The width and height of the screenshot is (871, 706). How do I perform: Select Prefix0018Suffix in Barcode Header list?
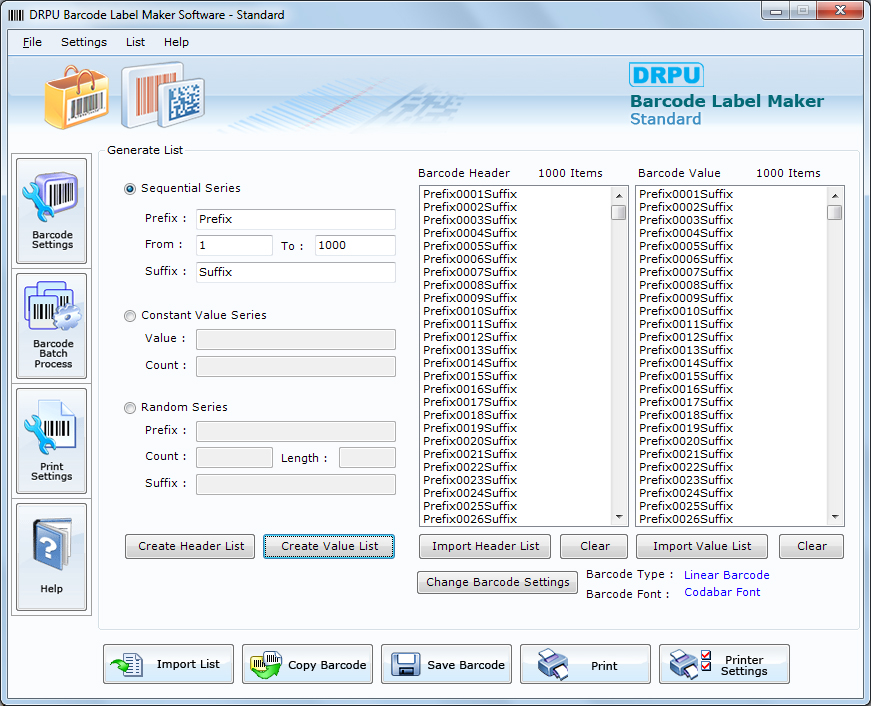coord(470,415)
